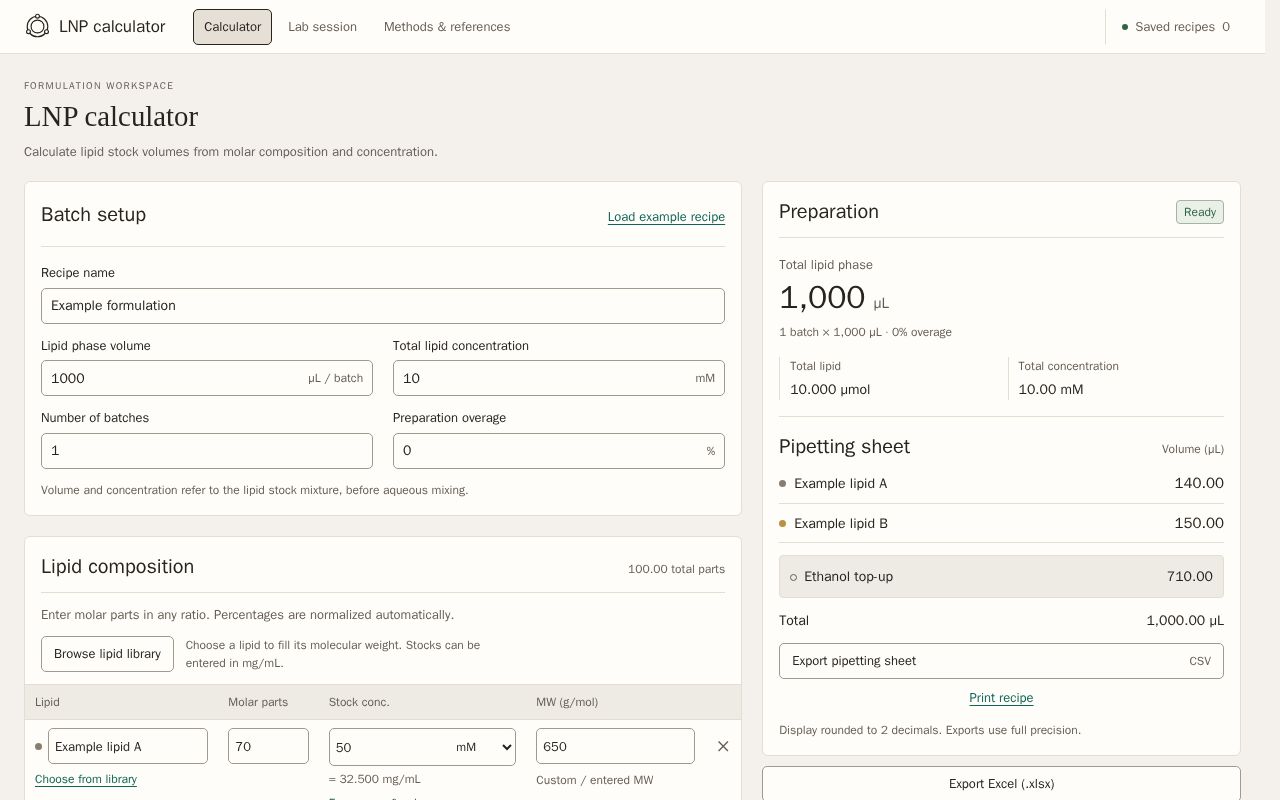
Task: Click Load example recipe link
Action: (x=666, y=217)
